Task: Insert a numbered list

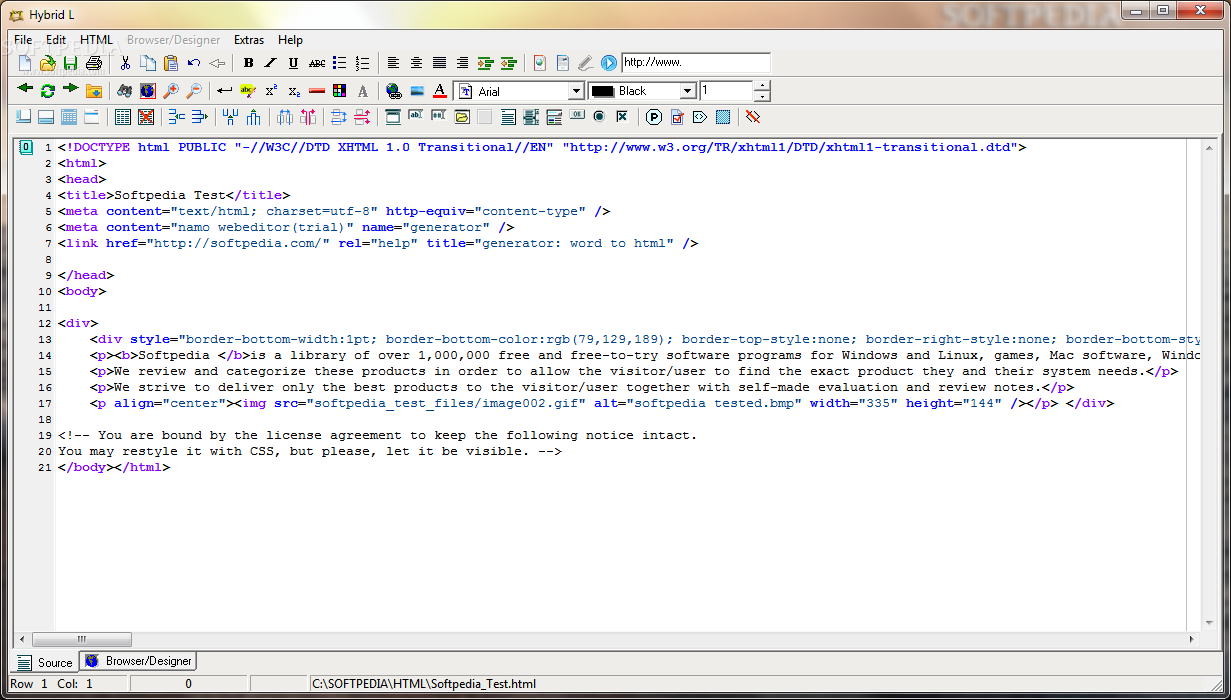Action: (x=362, y=63)
